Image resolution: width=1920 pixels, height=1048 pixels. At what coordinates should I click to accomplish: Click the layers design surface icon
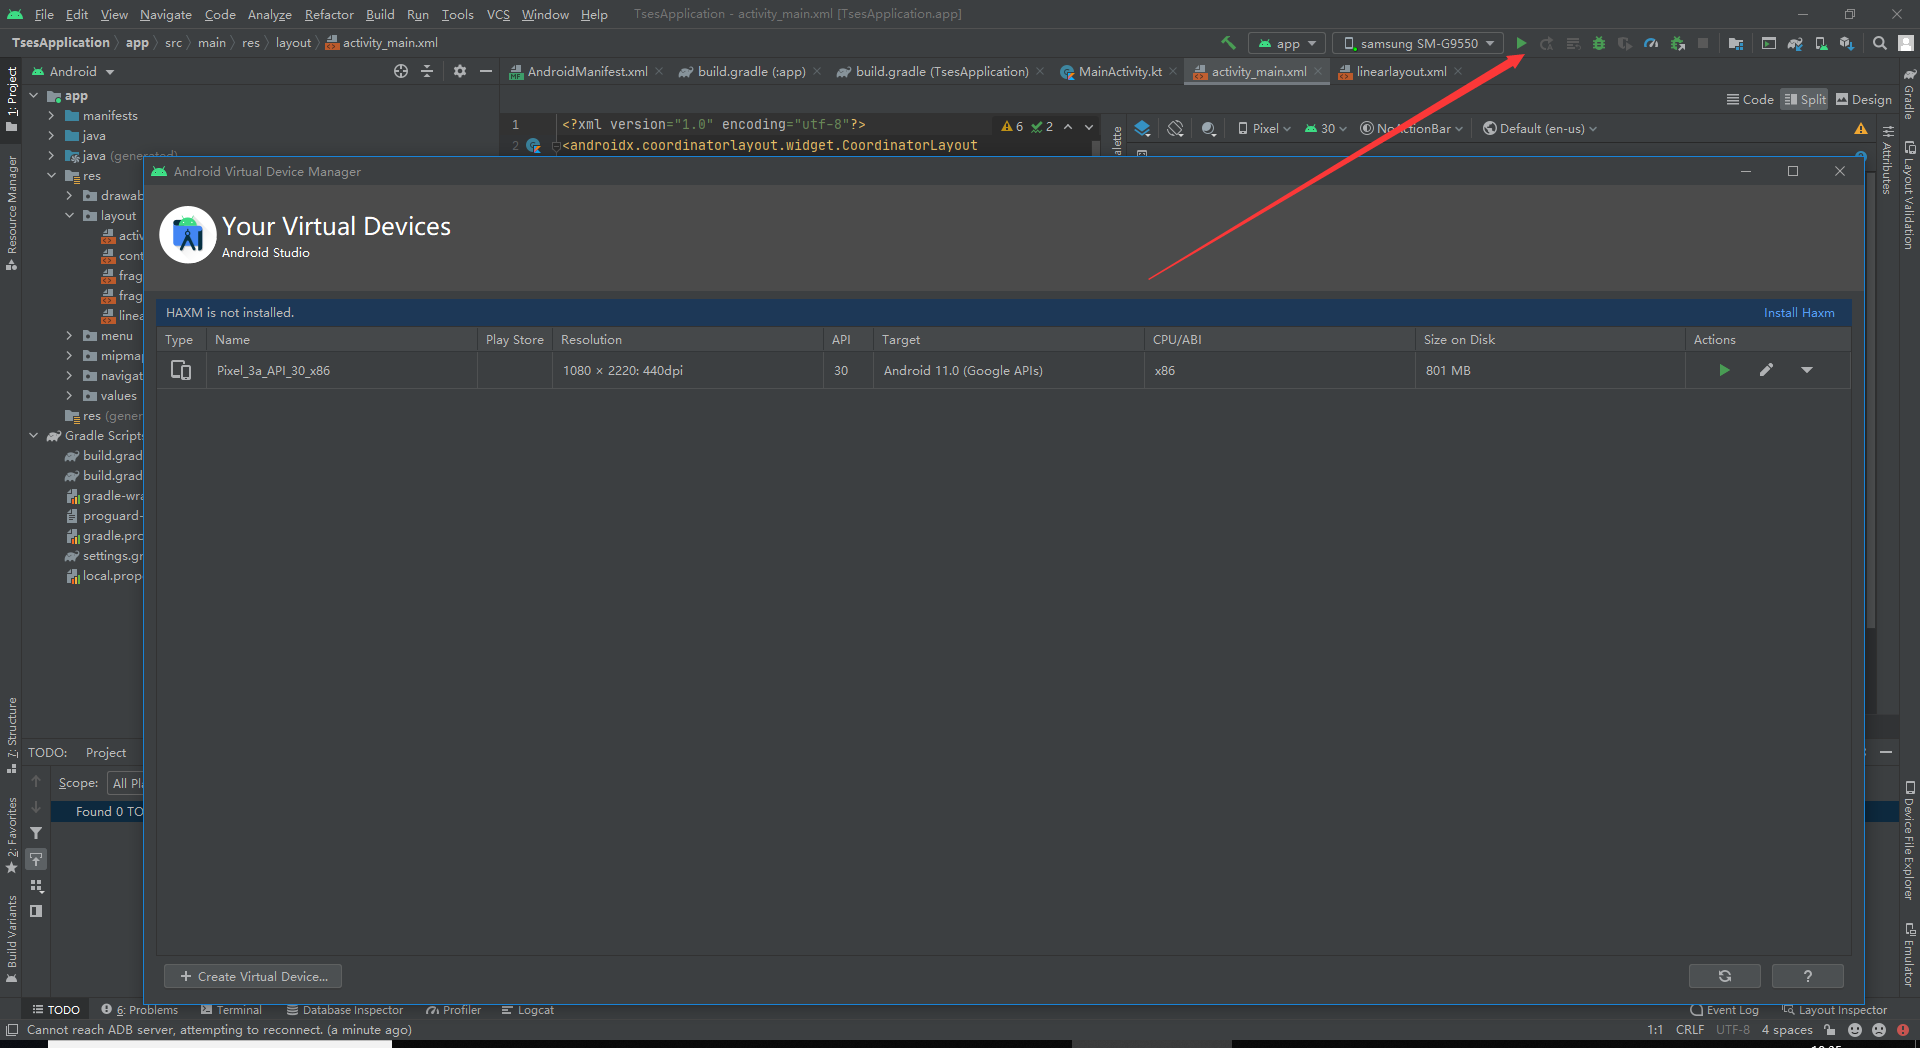(1142, 129)
